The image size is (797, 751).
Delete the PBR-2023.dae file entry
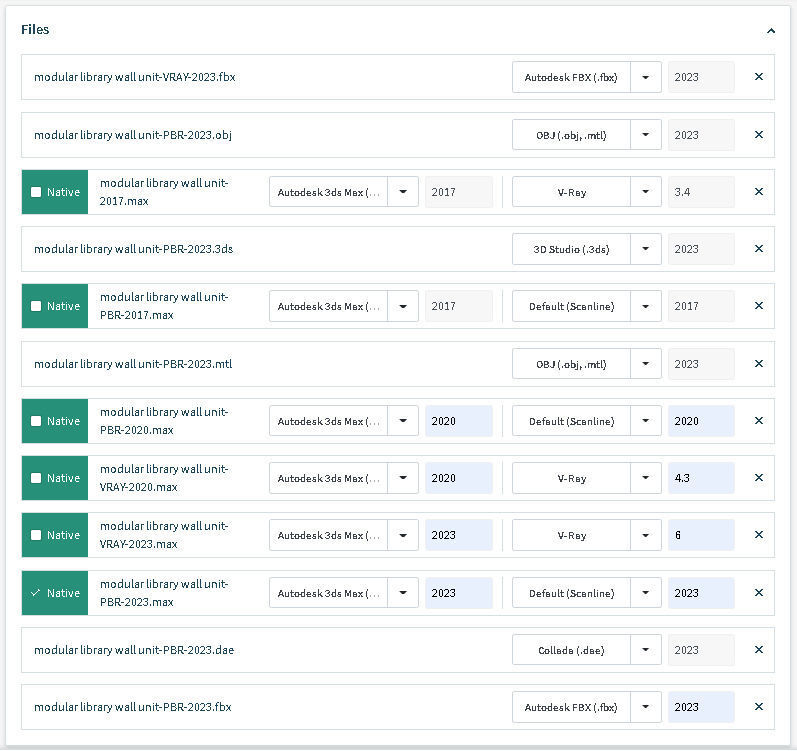(759, 650)
